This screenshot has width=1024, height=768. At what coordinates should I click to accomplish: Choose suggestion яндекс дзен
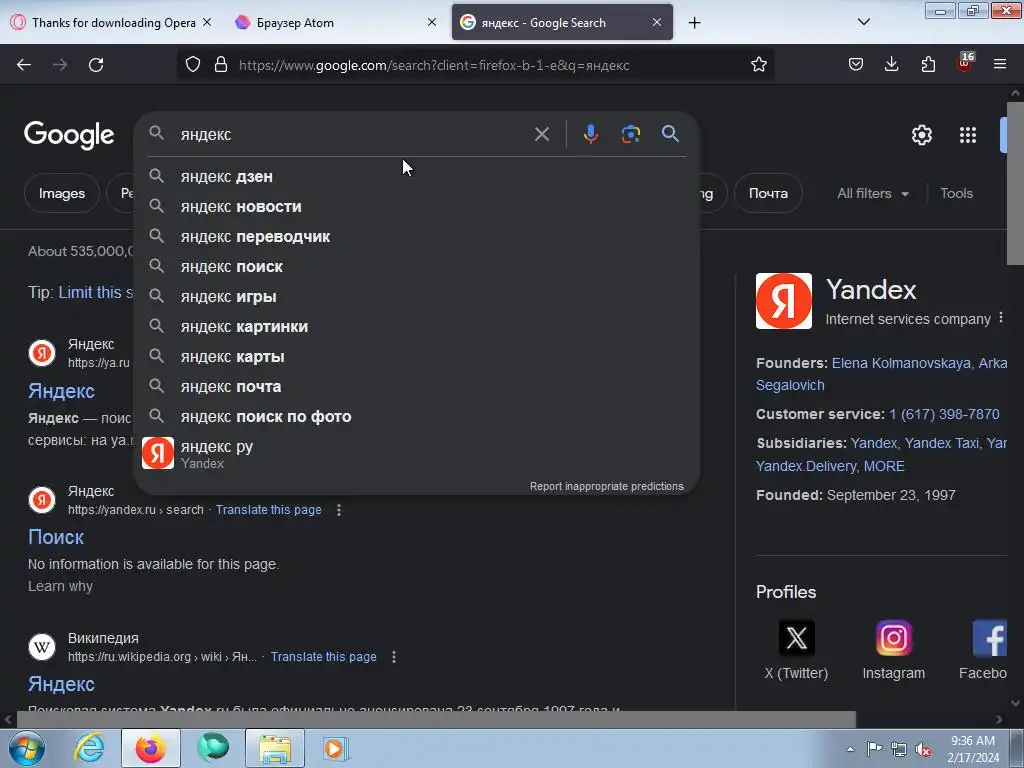[417, 176]
